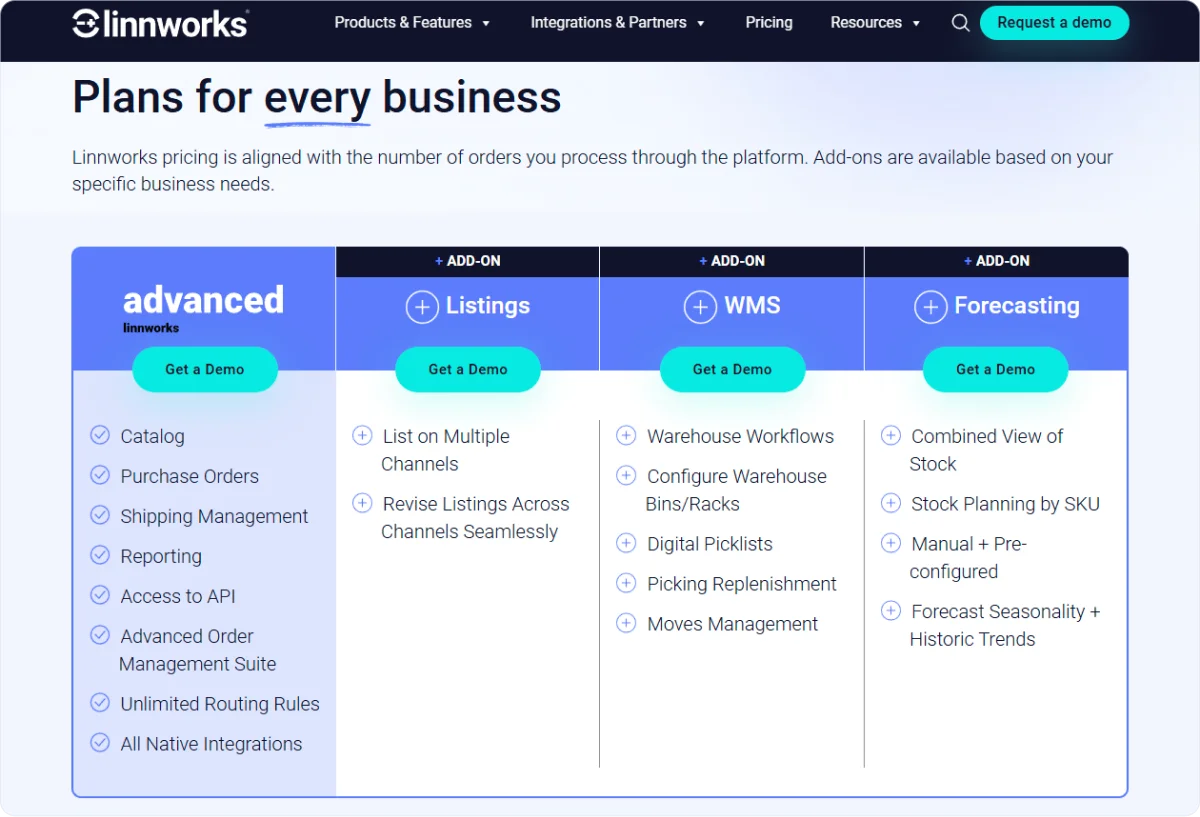Click Get a Demo under Listings add-on
1200x817 pixels.
(x=468, y=369)
